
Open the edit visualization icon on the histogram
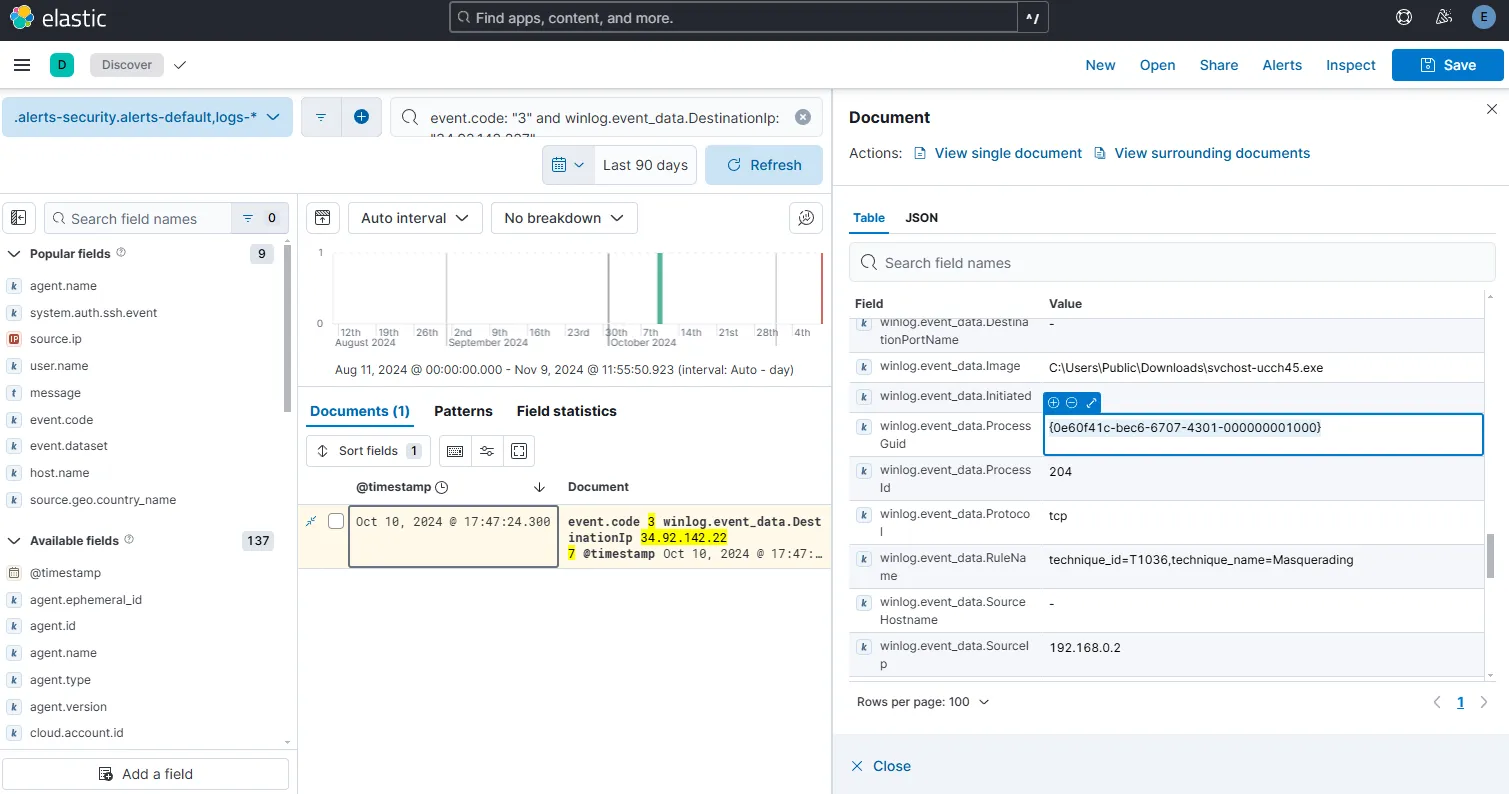[806, 217]
